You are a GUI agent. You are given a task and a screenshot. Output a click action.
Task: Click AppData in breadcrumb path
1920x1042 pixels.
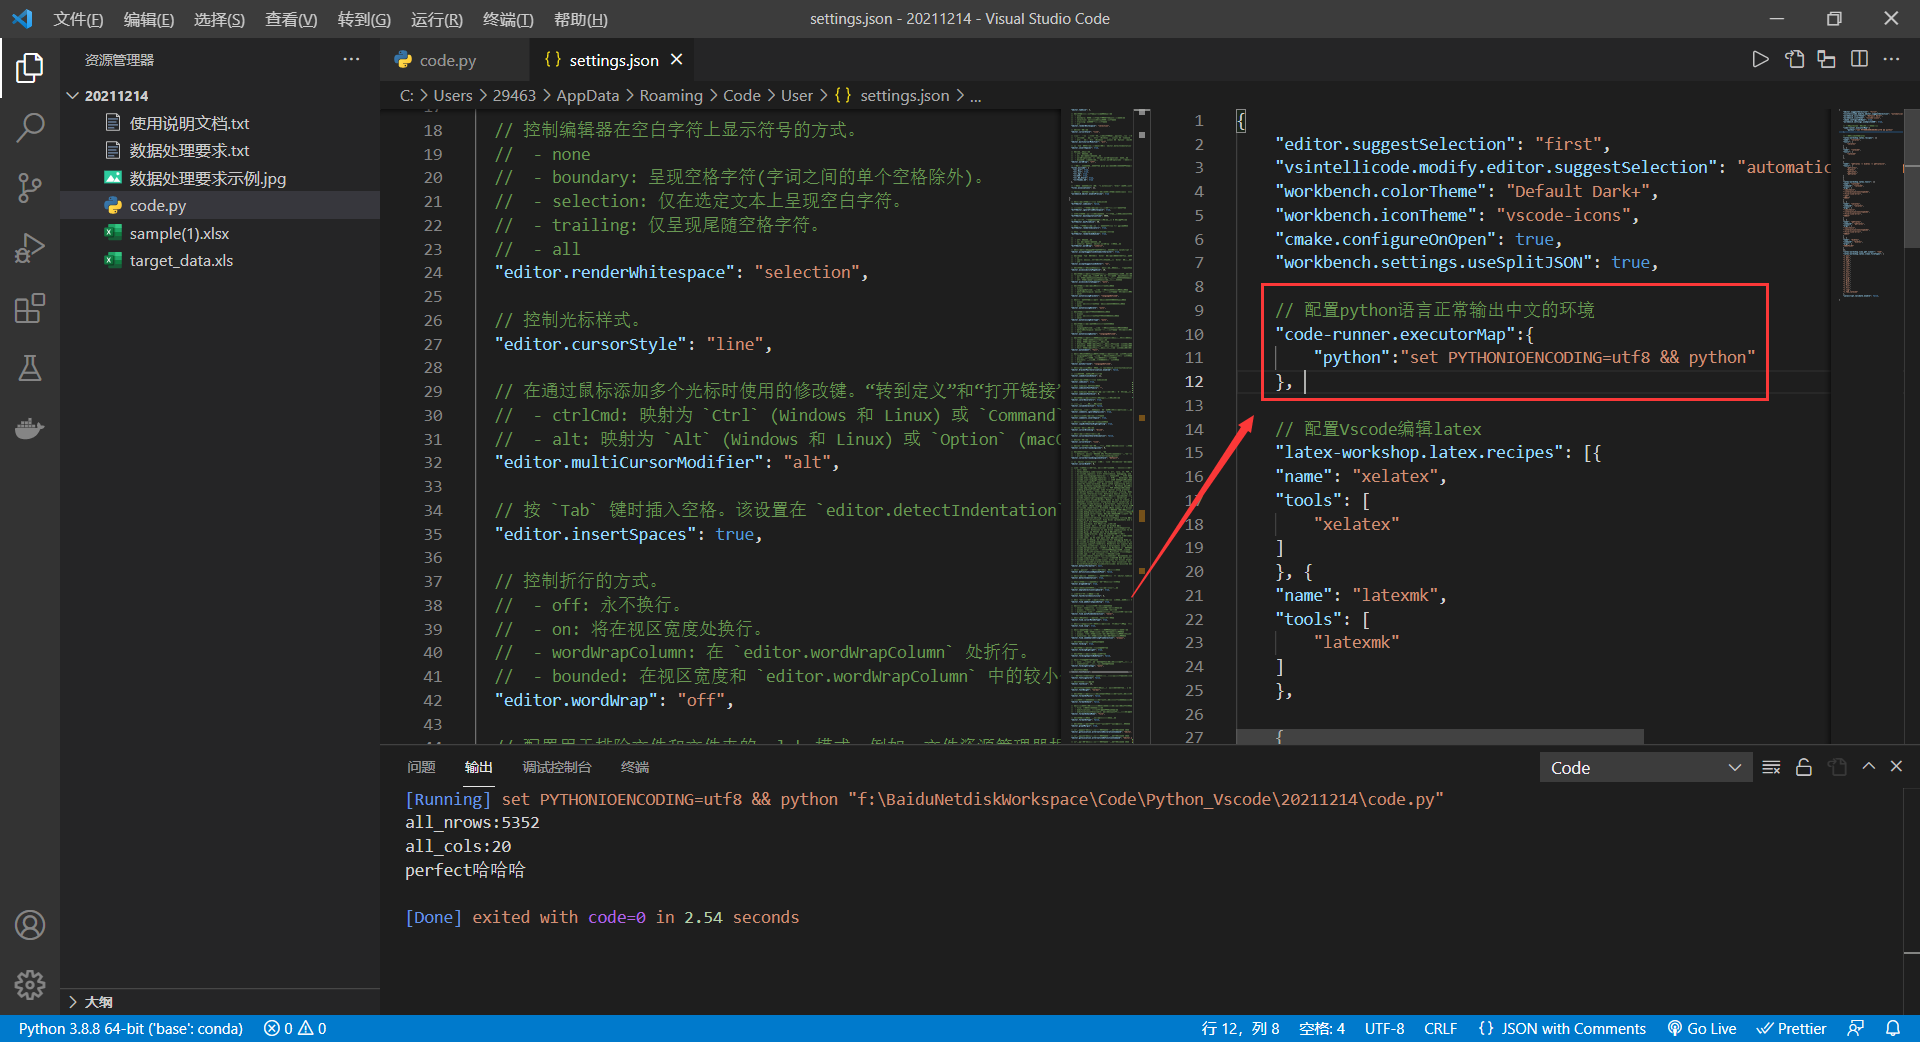tap(588, 95)
